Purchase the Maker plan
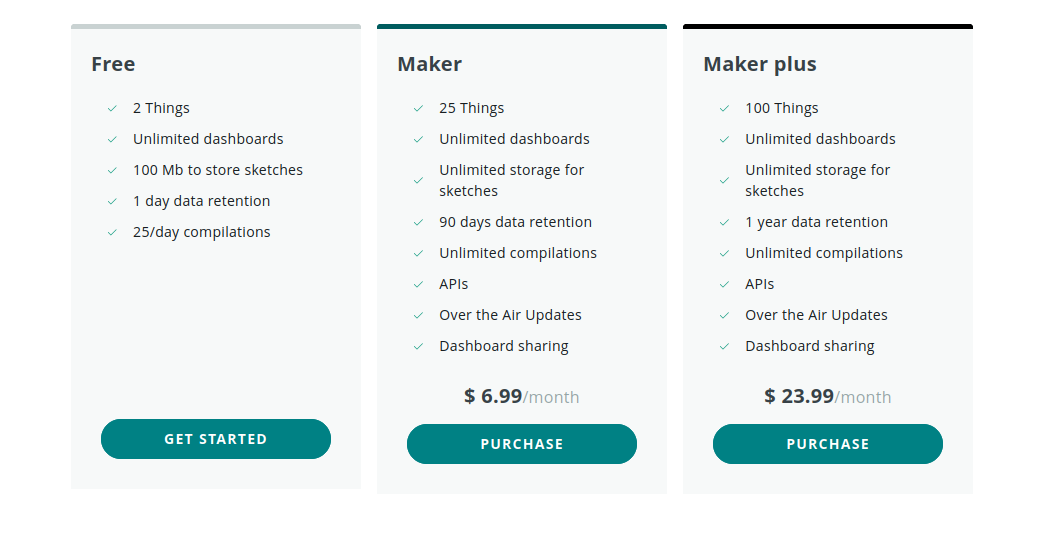 click(522, 444)
